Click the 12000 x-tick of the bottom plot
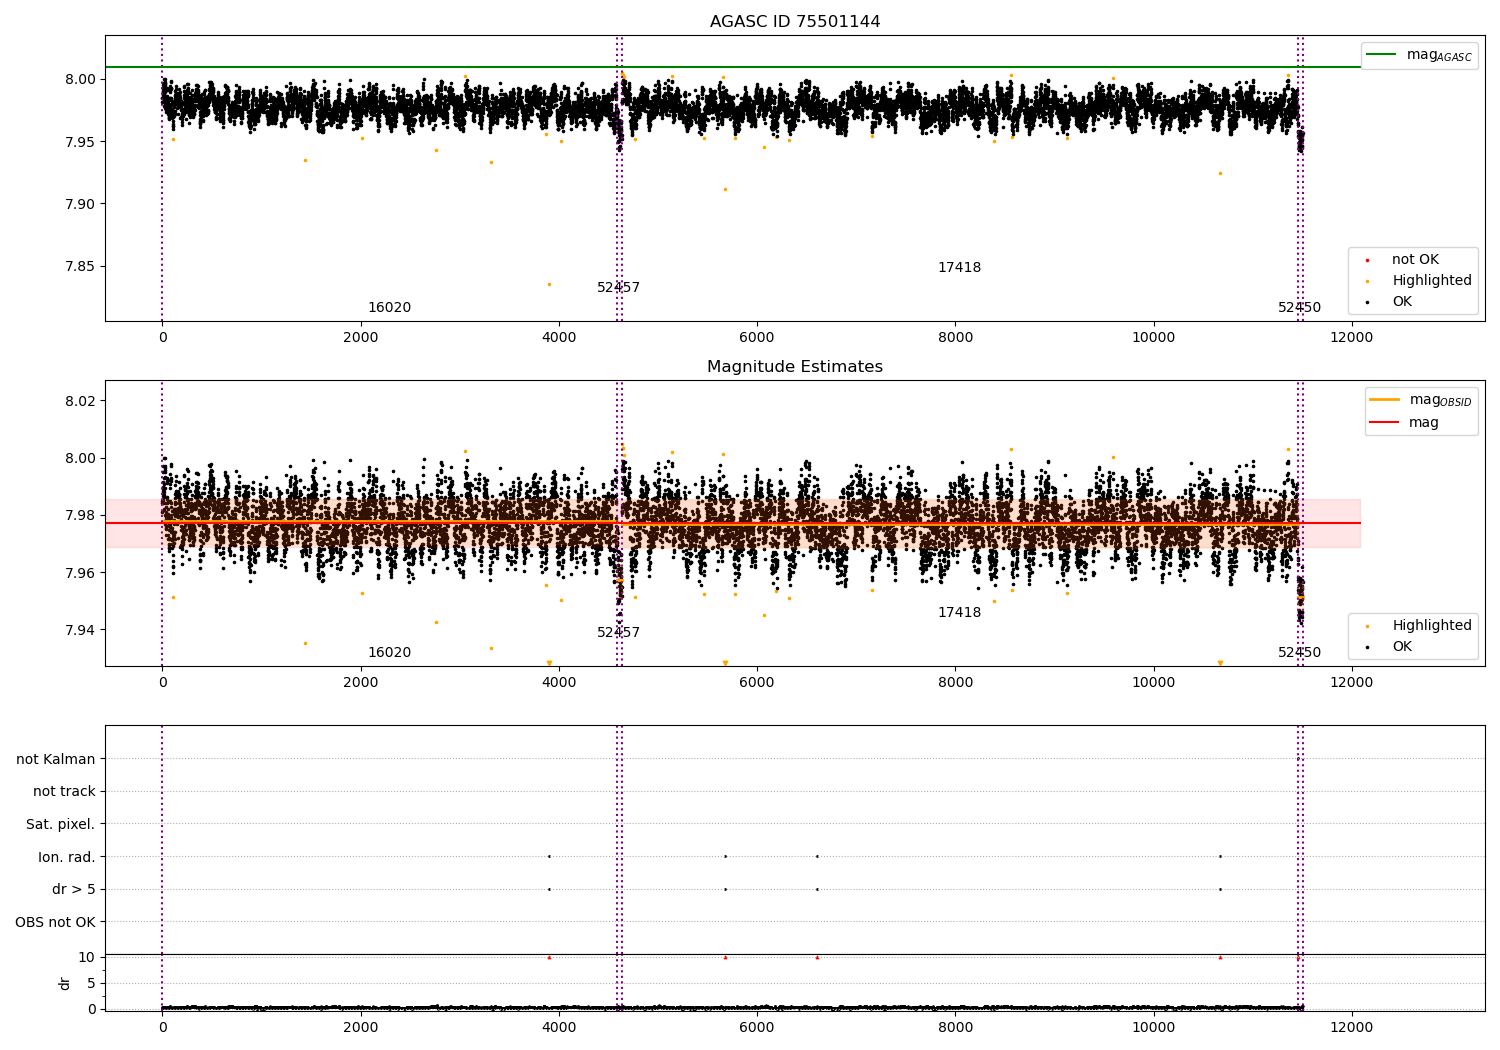 (x=1352, y=1027)
